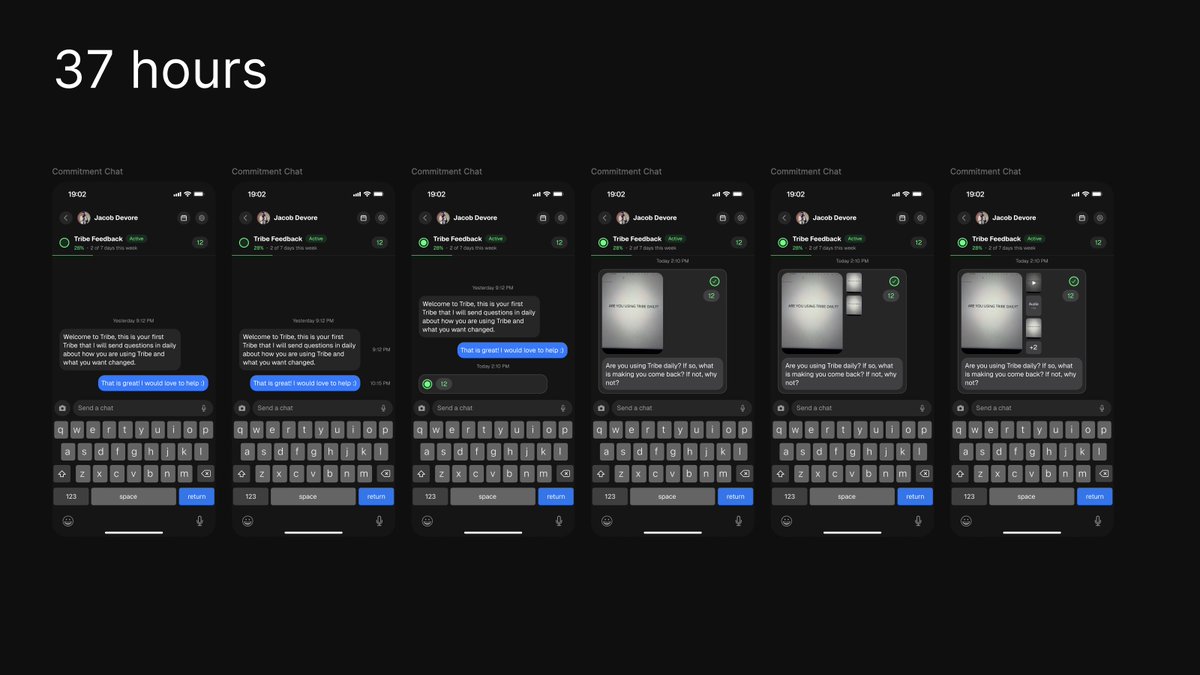
Task: Toggle Tribe Feedback circle in the fifth phone
Action: pos(782,242)
